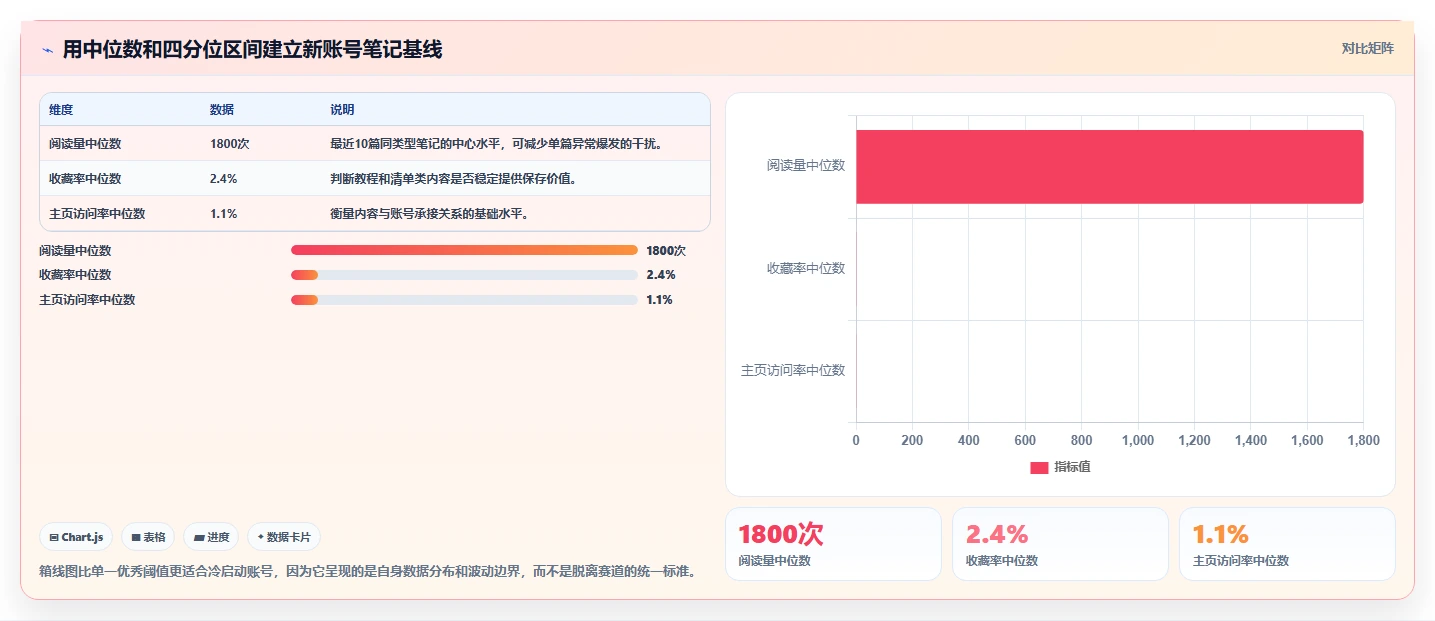Click footer note starting 箱线图比单一优秀阈值

tap(368, 572)
